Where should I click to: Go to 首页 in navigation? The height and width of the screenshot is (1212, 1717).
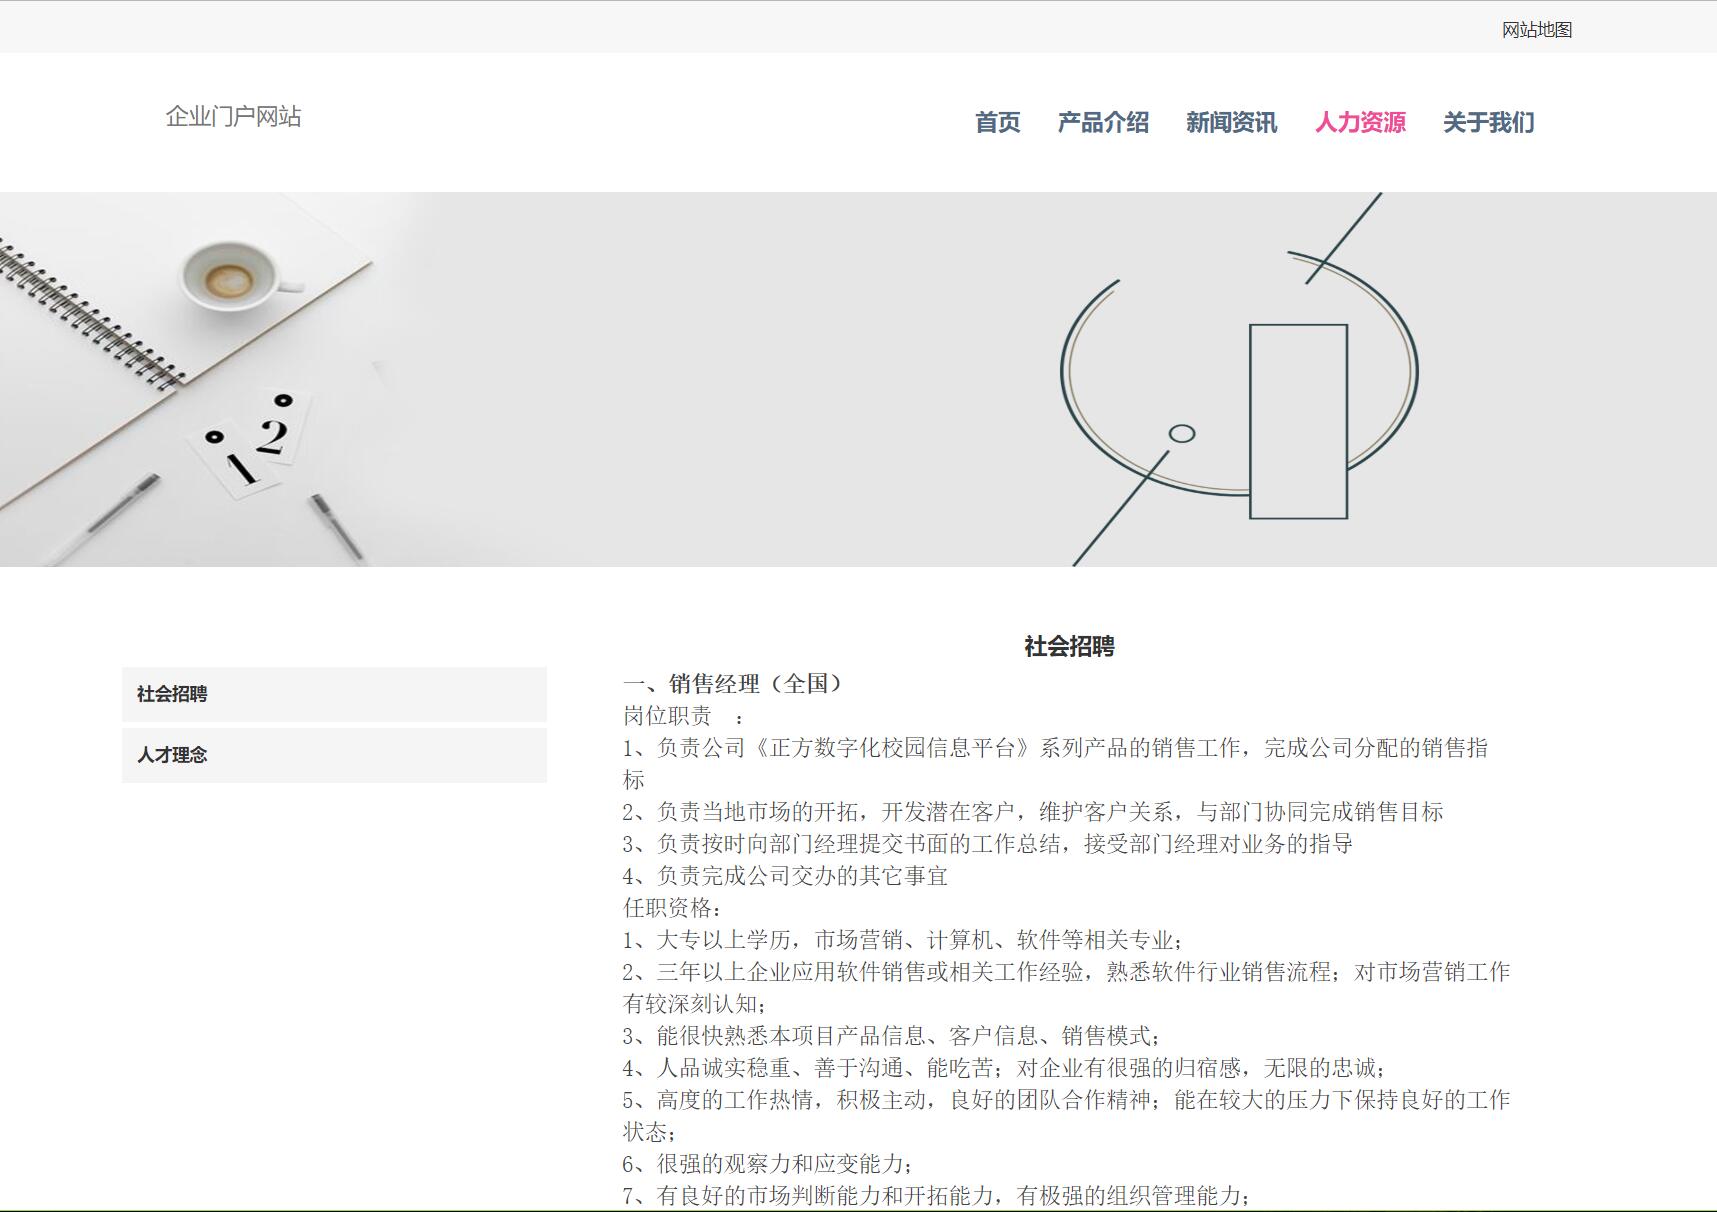[998, 122]
